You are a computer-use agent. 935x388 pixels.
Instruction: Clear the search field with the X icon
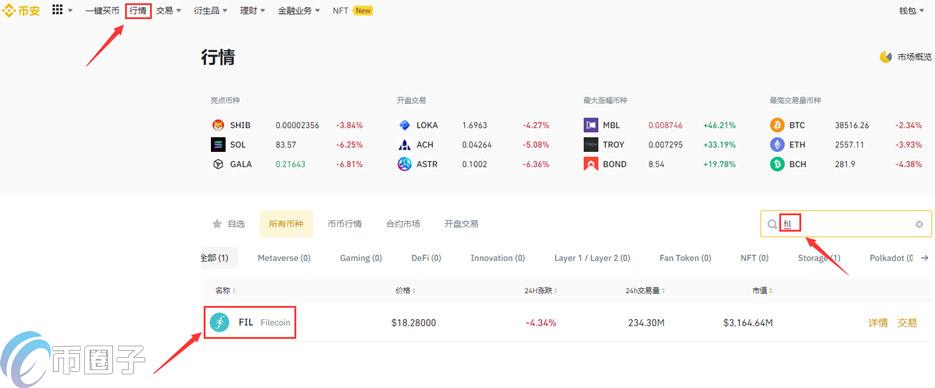tap(919, 224)
